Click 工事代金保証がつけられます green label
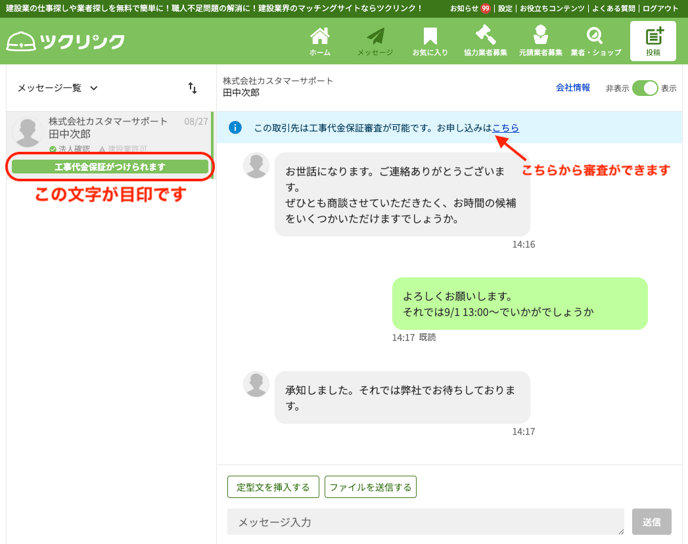688x544 pixels. [110, 167]
